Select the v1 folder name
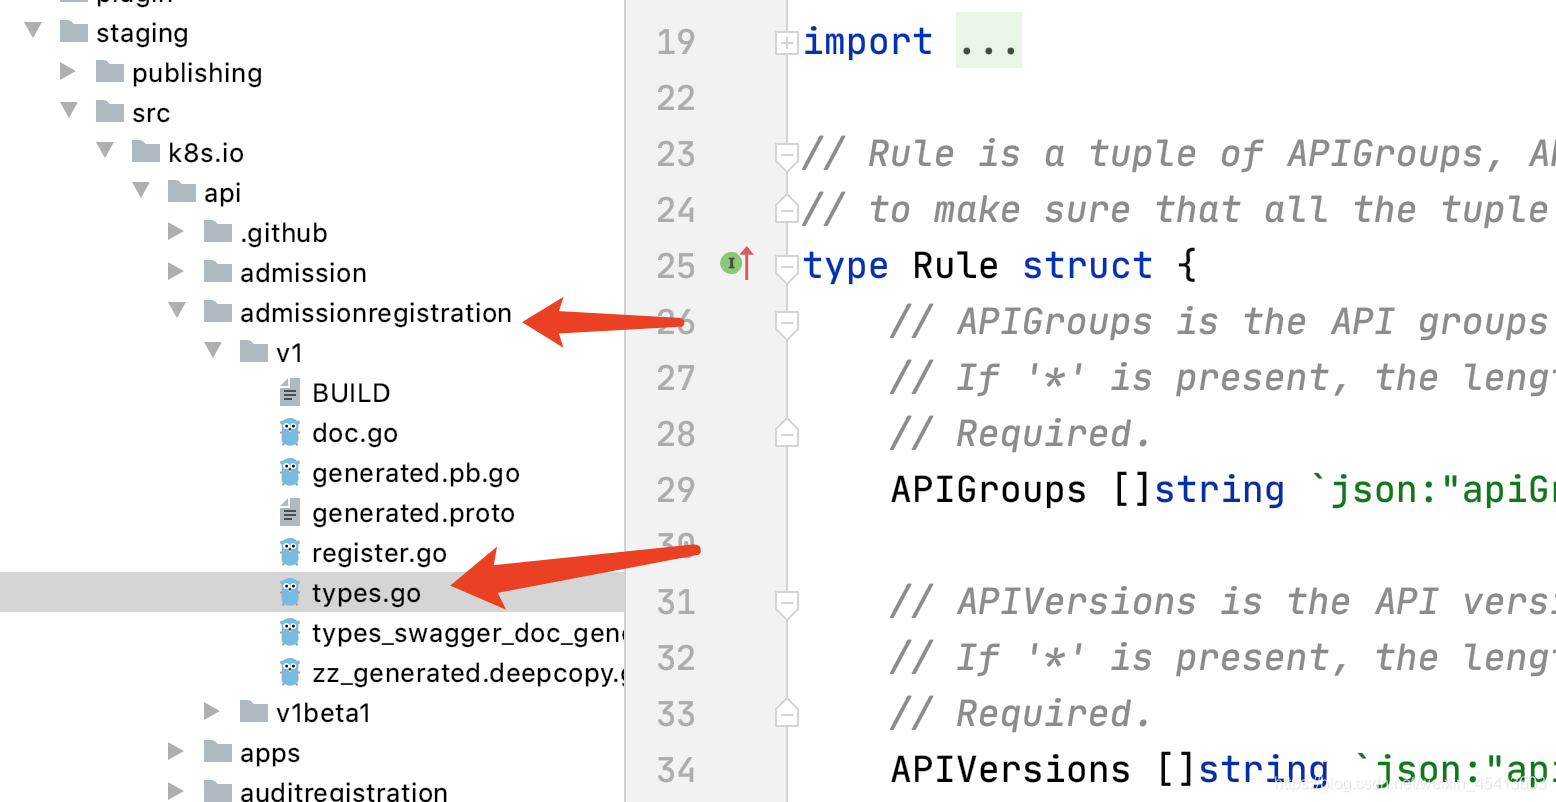This screenshot has height=802, width=1556. pos(289,353)
